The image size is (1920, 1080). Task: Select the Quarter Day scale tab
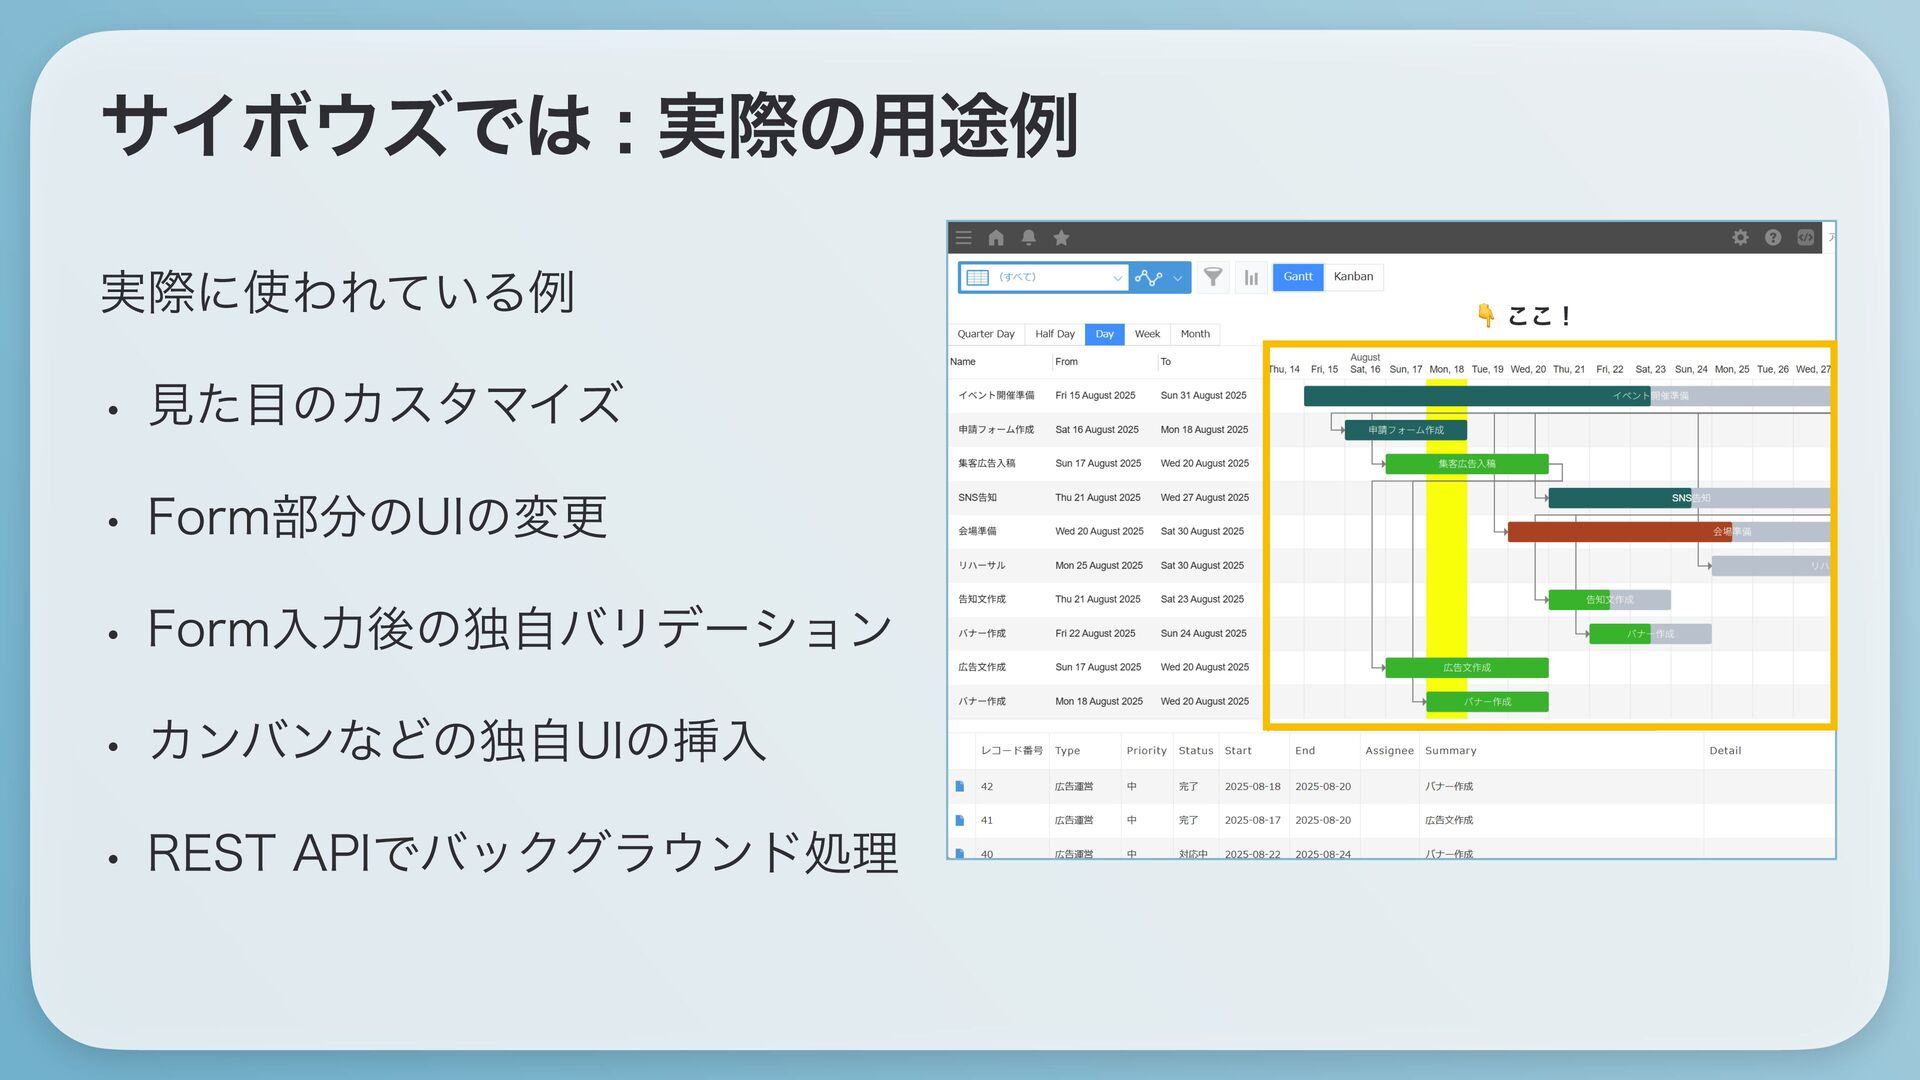[x=985, y=334]
